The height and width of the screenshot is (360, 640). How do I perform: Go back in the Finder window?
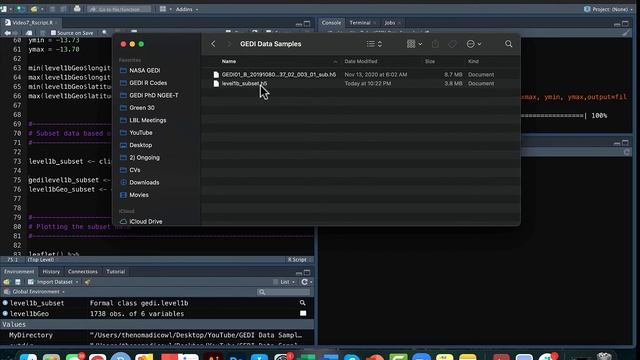coord(213,44)
